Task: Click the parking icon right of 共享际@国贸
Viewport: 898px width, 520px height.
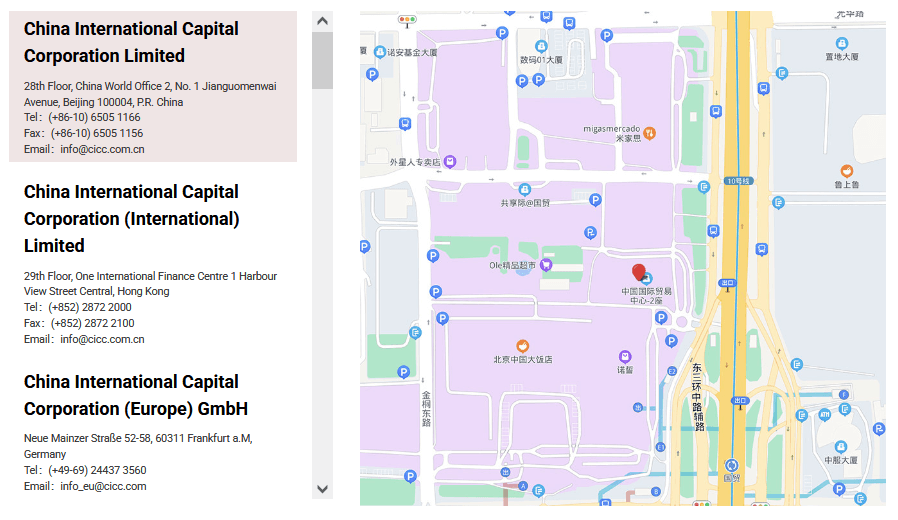Action: (595, 200)
